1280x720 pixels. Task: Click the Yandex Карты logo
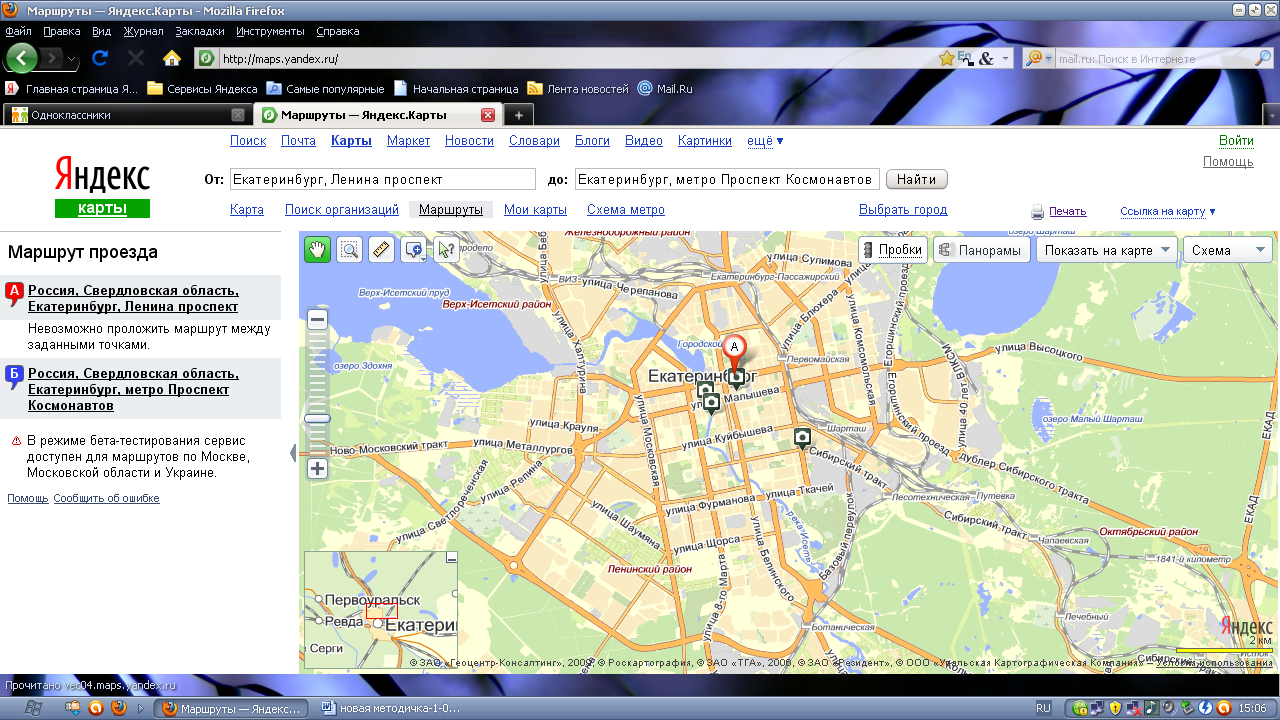102,186
